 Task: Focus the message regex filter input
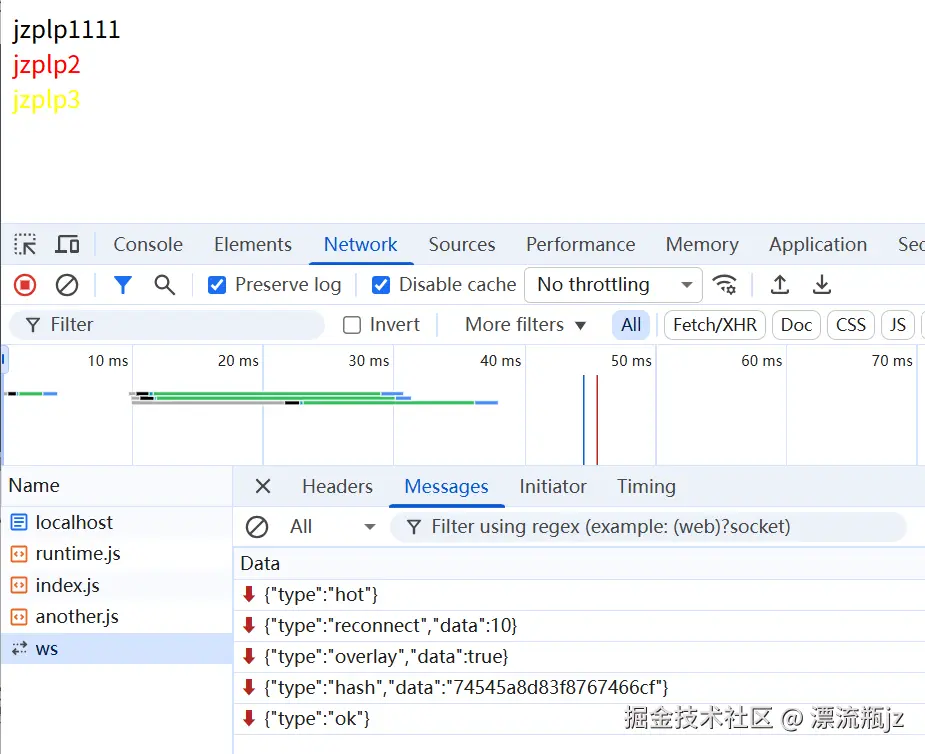[x=648, y=527]
